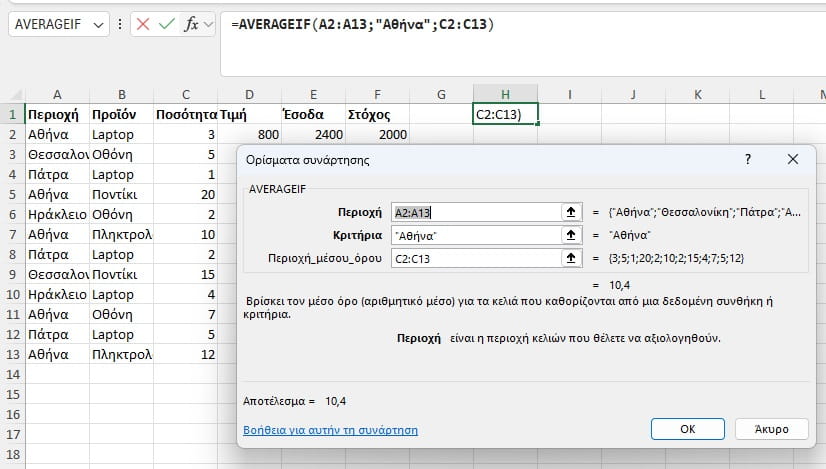Select column D header
This screenshot has height=469, width=826.
tap(250, 94)
